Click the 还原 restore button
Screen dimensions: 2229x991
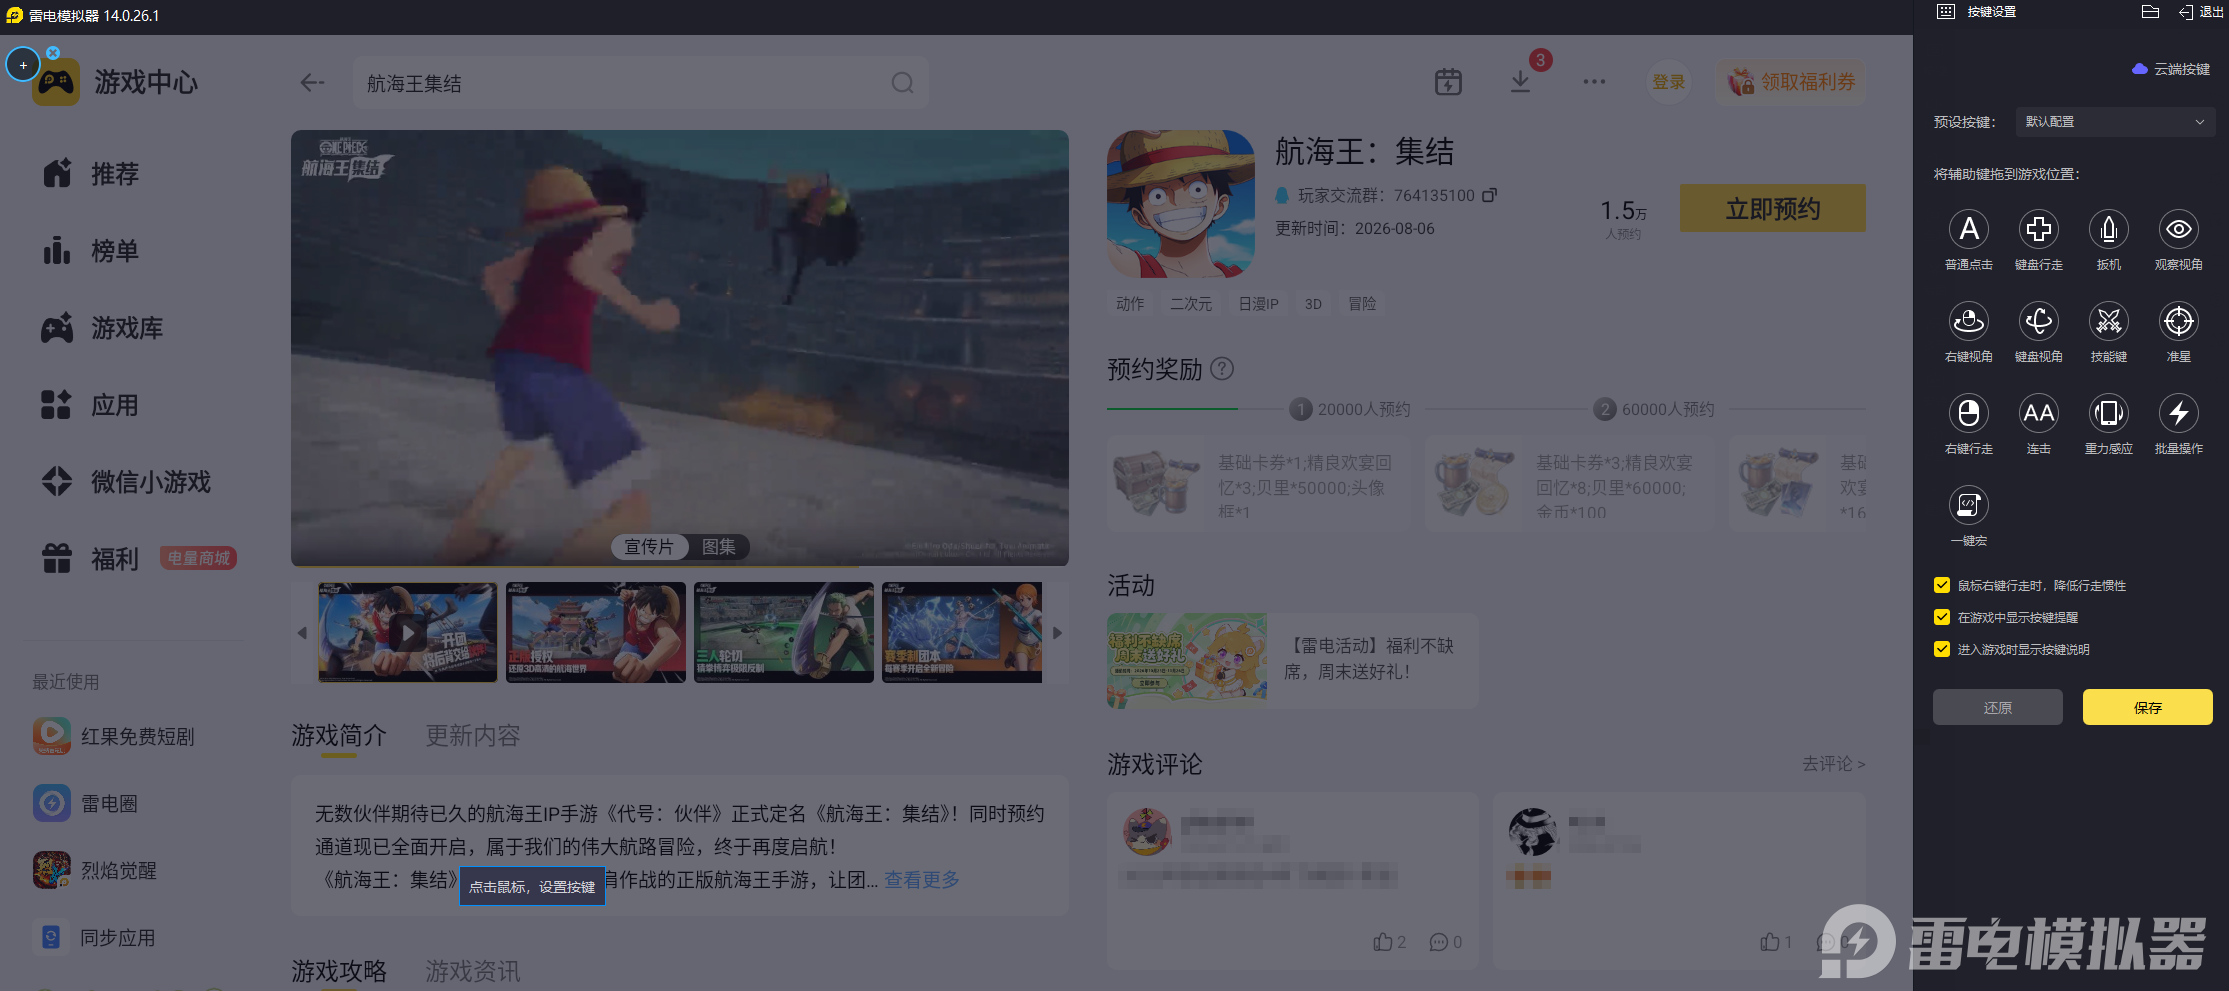(1997, 707)
